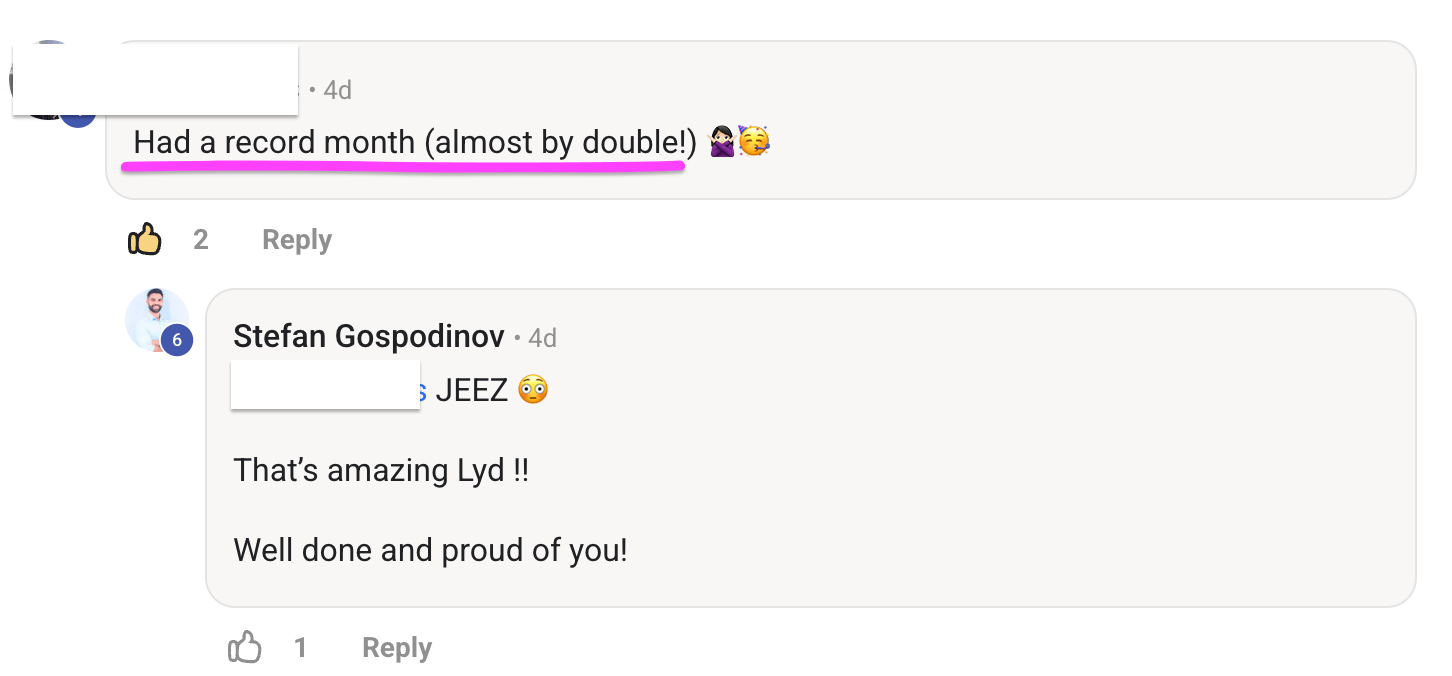Open Stefan Gospodinov's profile via his name
The width and height of the screenshot is (1452, 676).
369,337
